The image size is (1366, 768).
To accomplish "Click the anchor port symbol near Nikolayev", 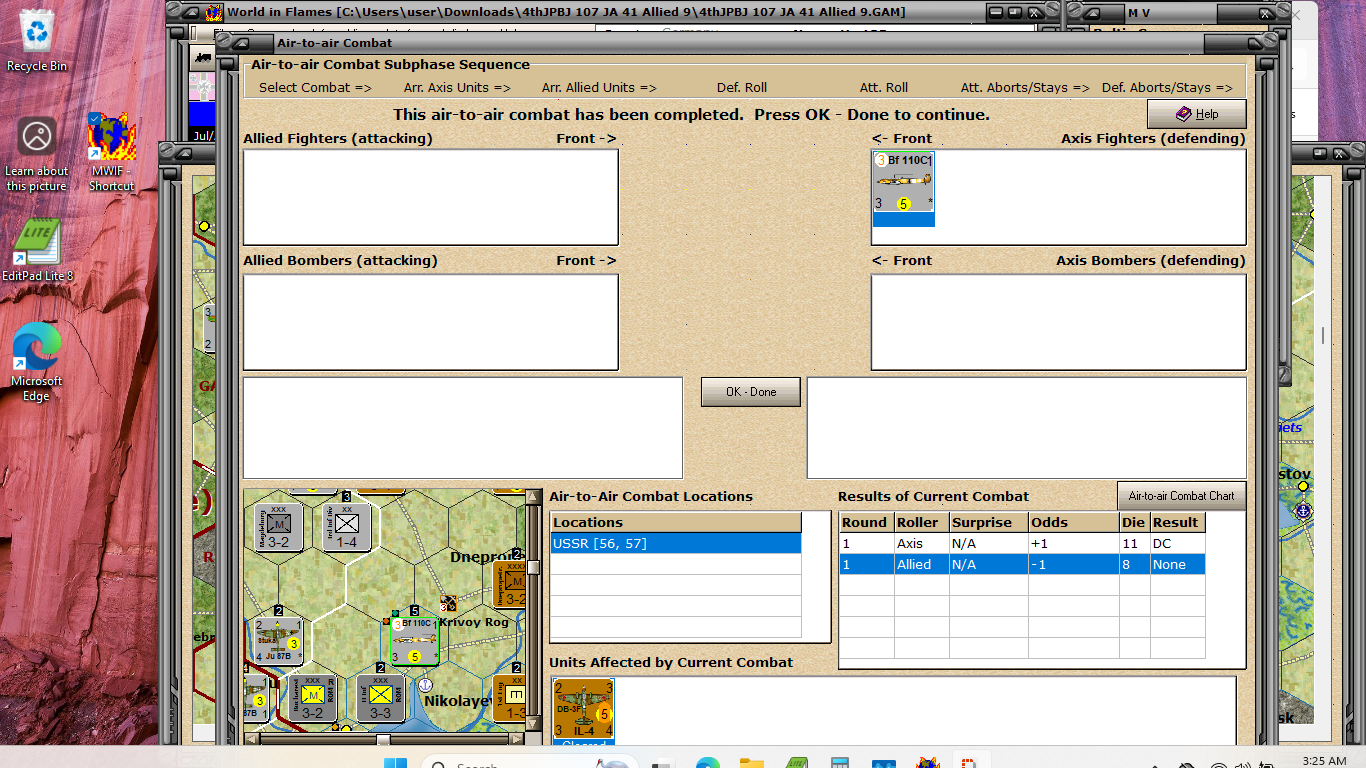I will pyautogui.click(x=425, y=685).
